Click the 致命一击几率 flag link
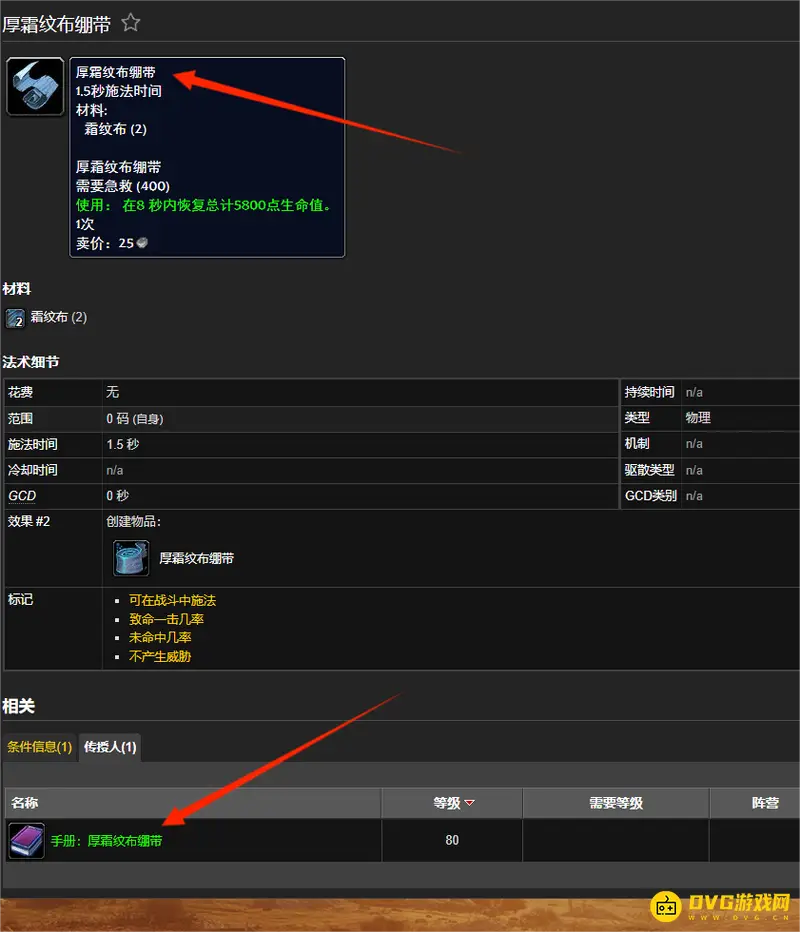 166,619
